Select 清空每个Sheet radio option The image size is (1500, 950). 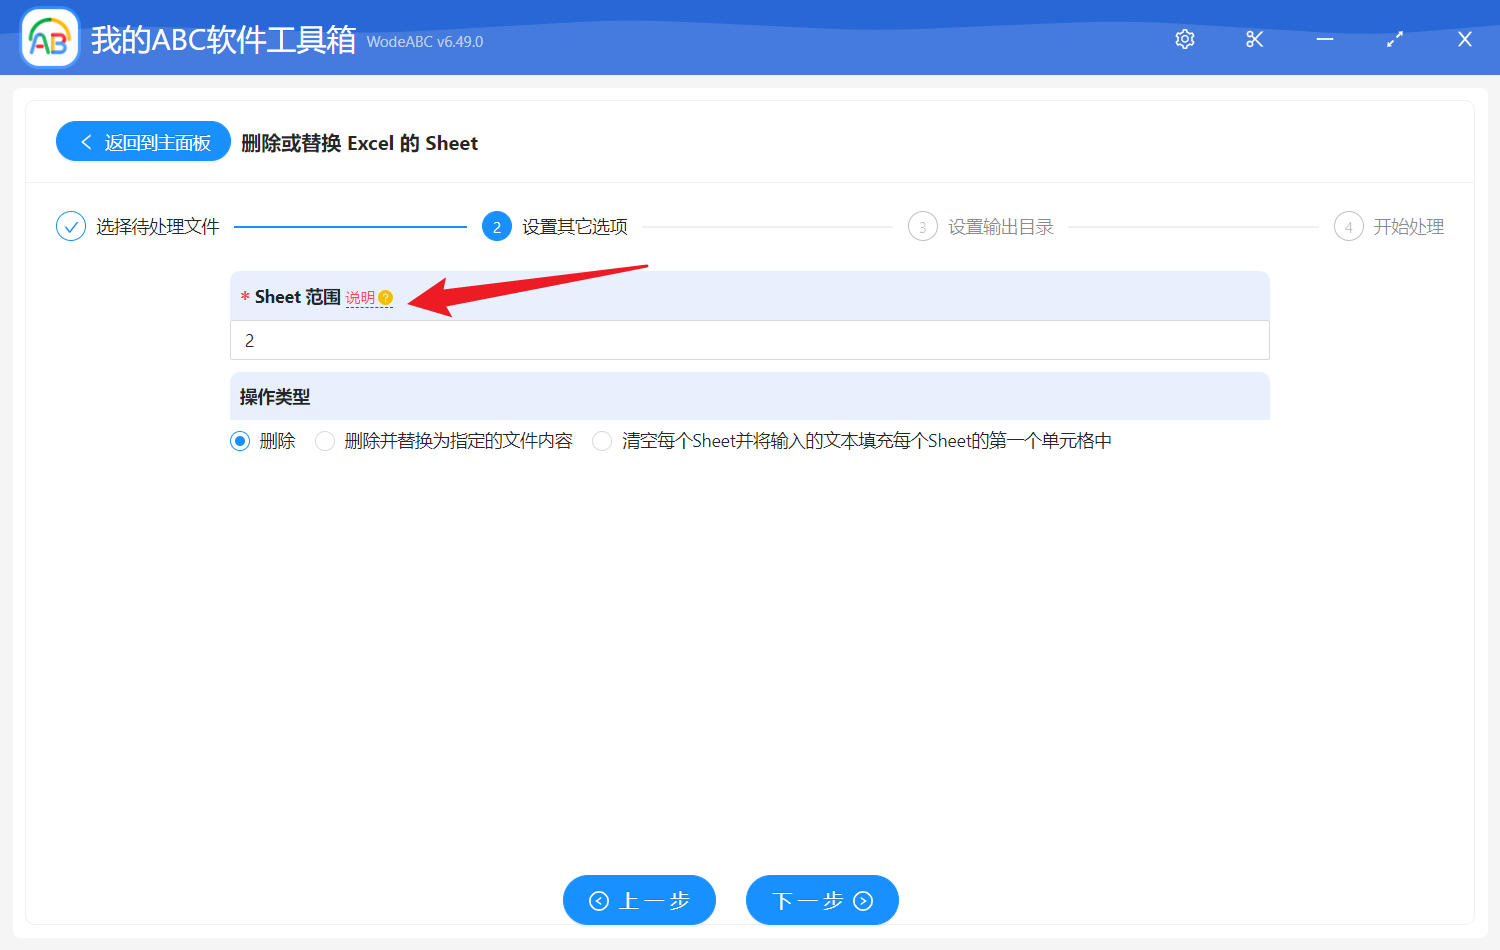pyautogui.click(x=602, y=441)
